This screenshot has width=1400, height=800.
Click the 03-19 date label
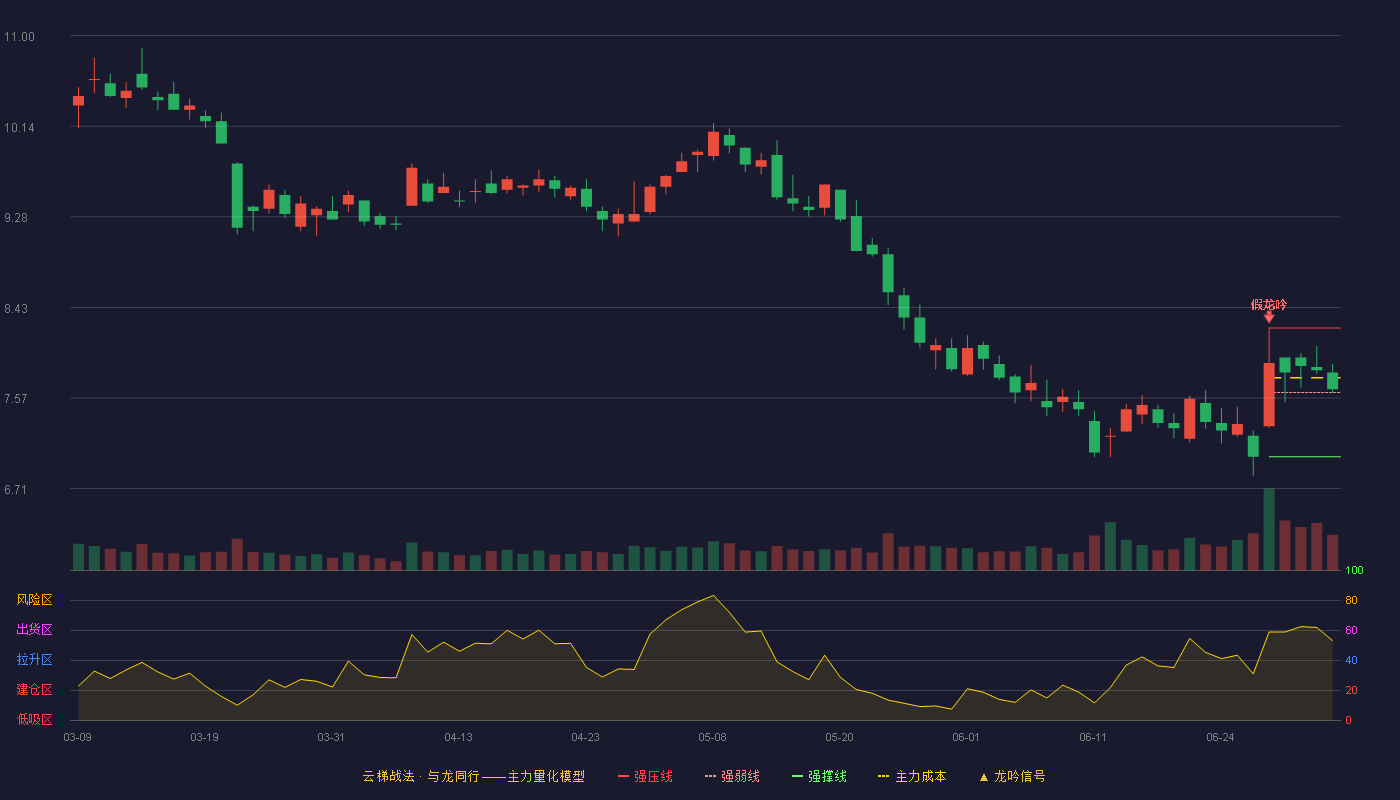click(x=204, y=737)
